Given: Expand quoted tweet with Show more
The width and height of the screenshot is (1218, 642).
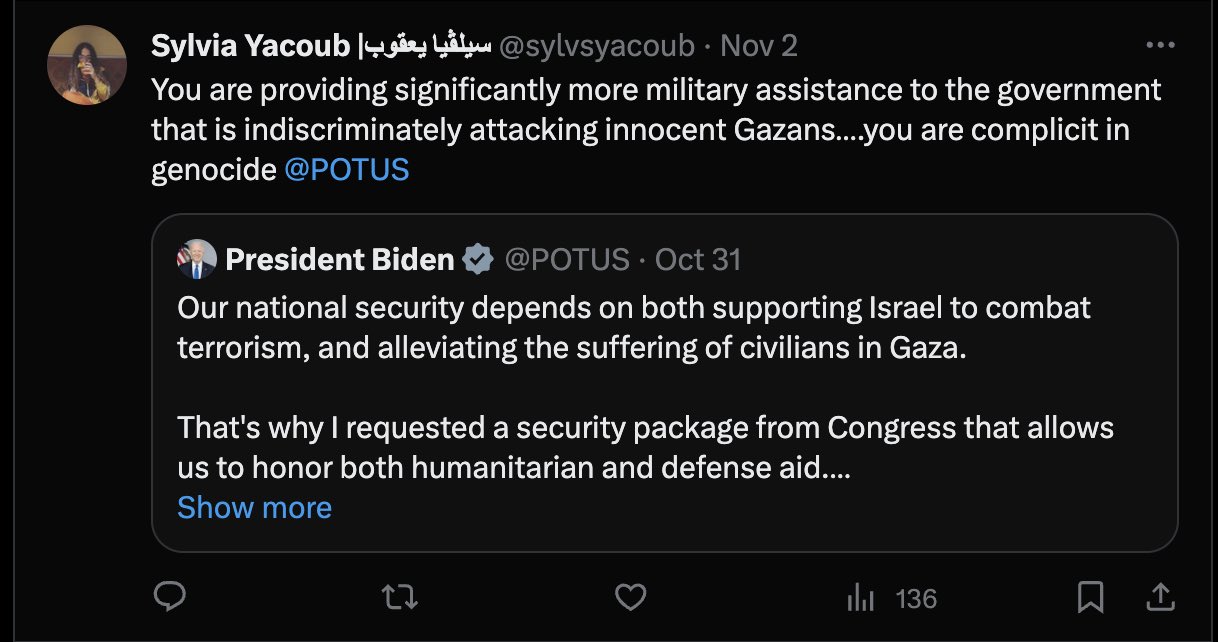Looking at the screenshot, I should (x=254, y=508).
